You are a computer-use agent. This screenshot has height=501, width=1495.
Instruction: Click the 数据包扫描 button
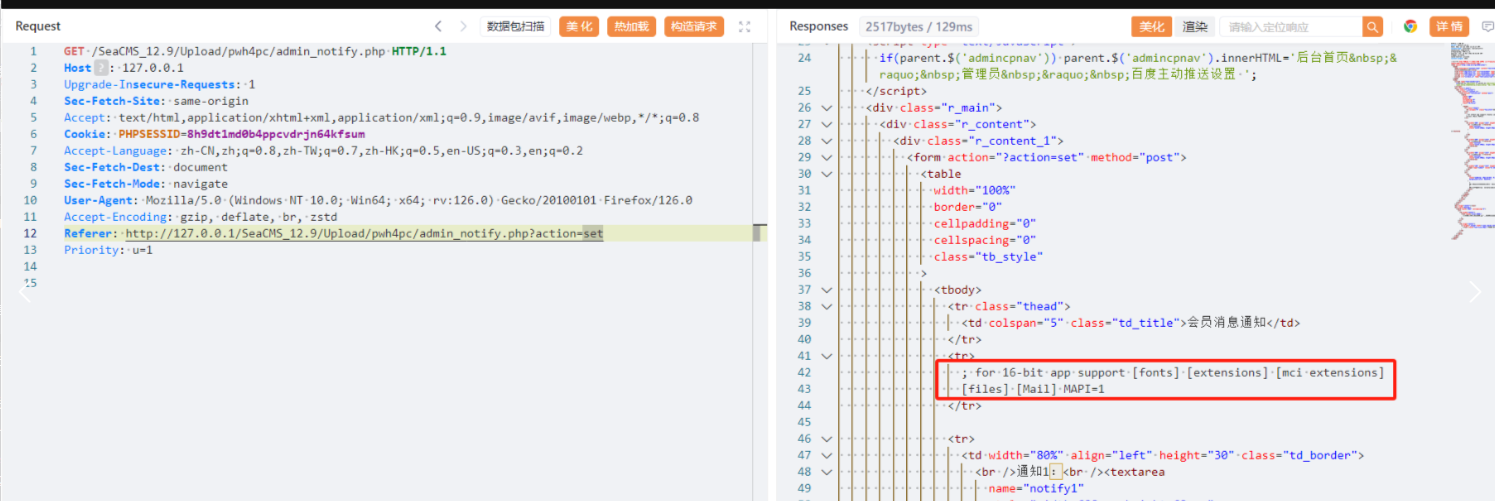click(516, 27)
